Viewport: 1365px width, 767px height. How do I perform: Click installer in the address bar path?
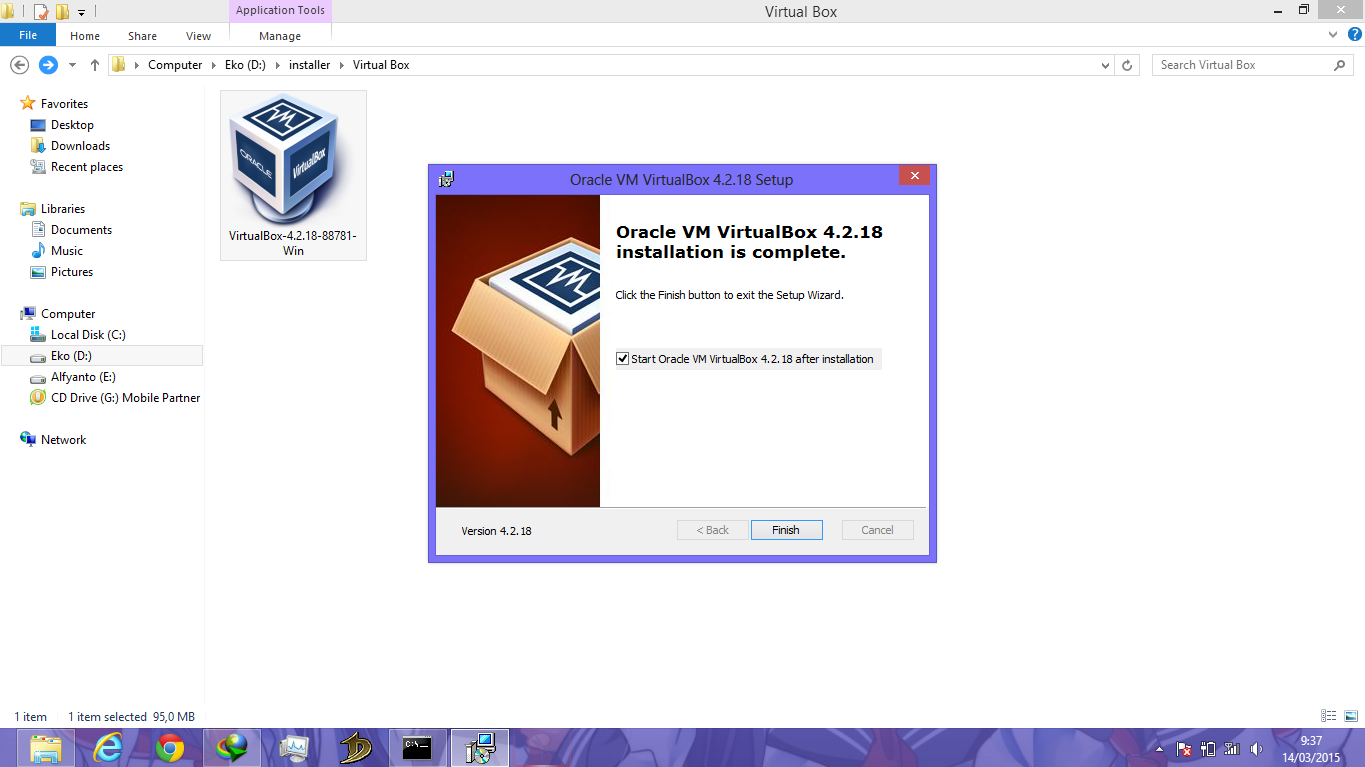coord(309,65)
